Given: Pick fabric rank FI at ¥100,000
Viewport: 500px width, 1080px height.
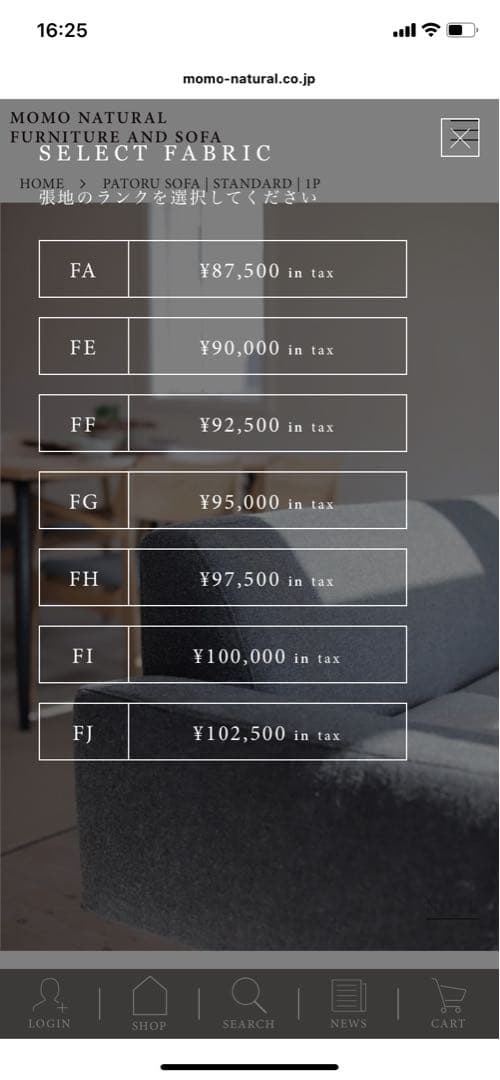Looking at the screenshot, I should coord(222,655).
